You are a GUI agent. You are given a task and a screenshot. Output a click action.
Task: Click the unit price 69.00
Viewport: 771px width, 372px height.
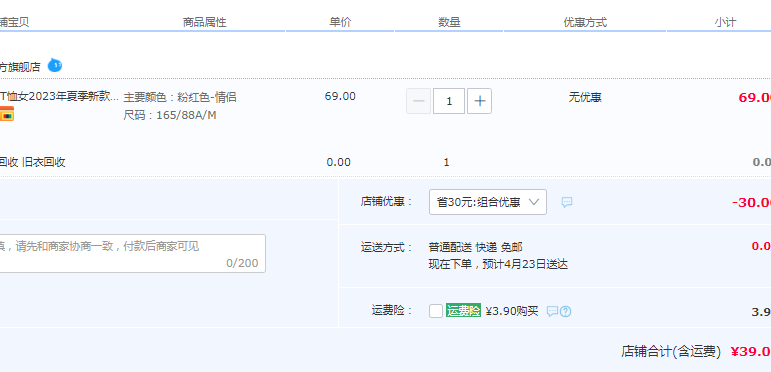pos(340,96)
